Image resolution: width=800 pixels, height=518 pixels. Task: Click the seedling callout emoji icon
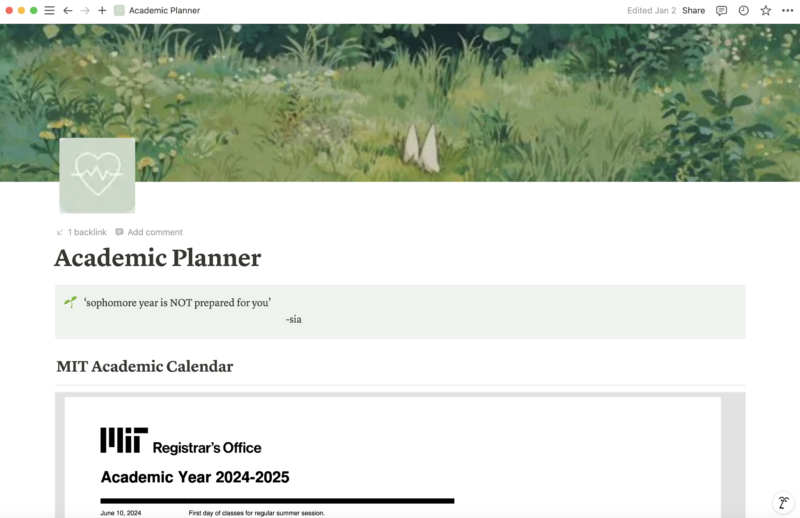[70, 302]
